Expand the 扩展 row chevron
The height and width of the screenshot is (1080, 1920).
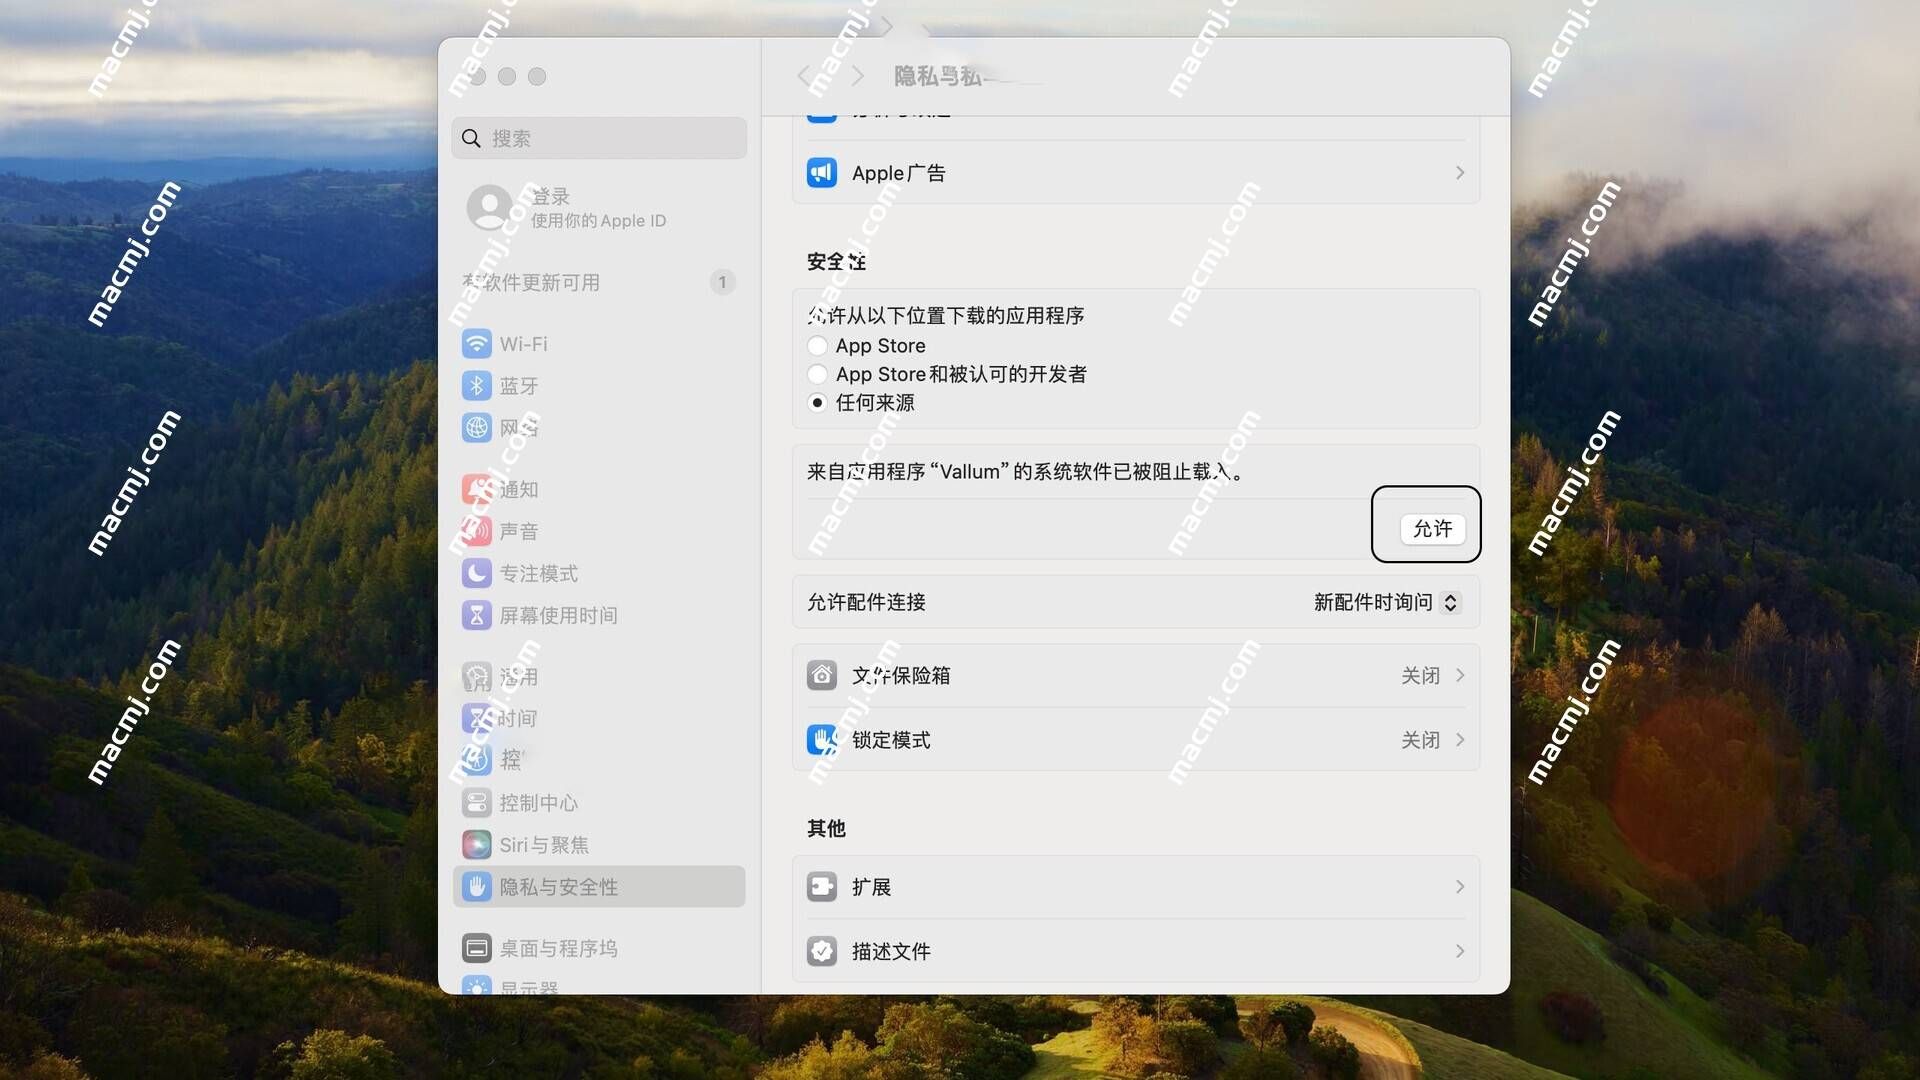pos(1460,887)
